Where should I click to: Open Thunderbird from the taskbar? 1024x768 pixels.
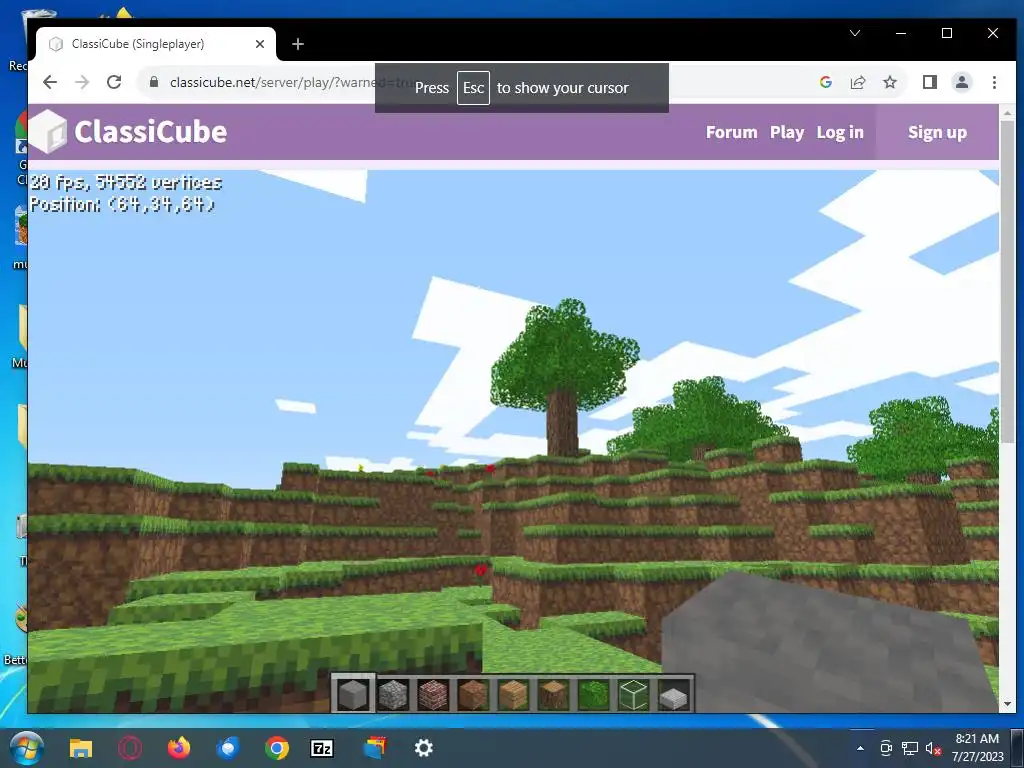(x=228, y=748)
